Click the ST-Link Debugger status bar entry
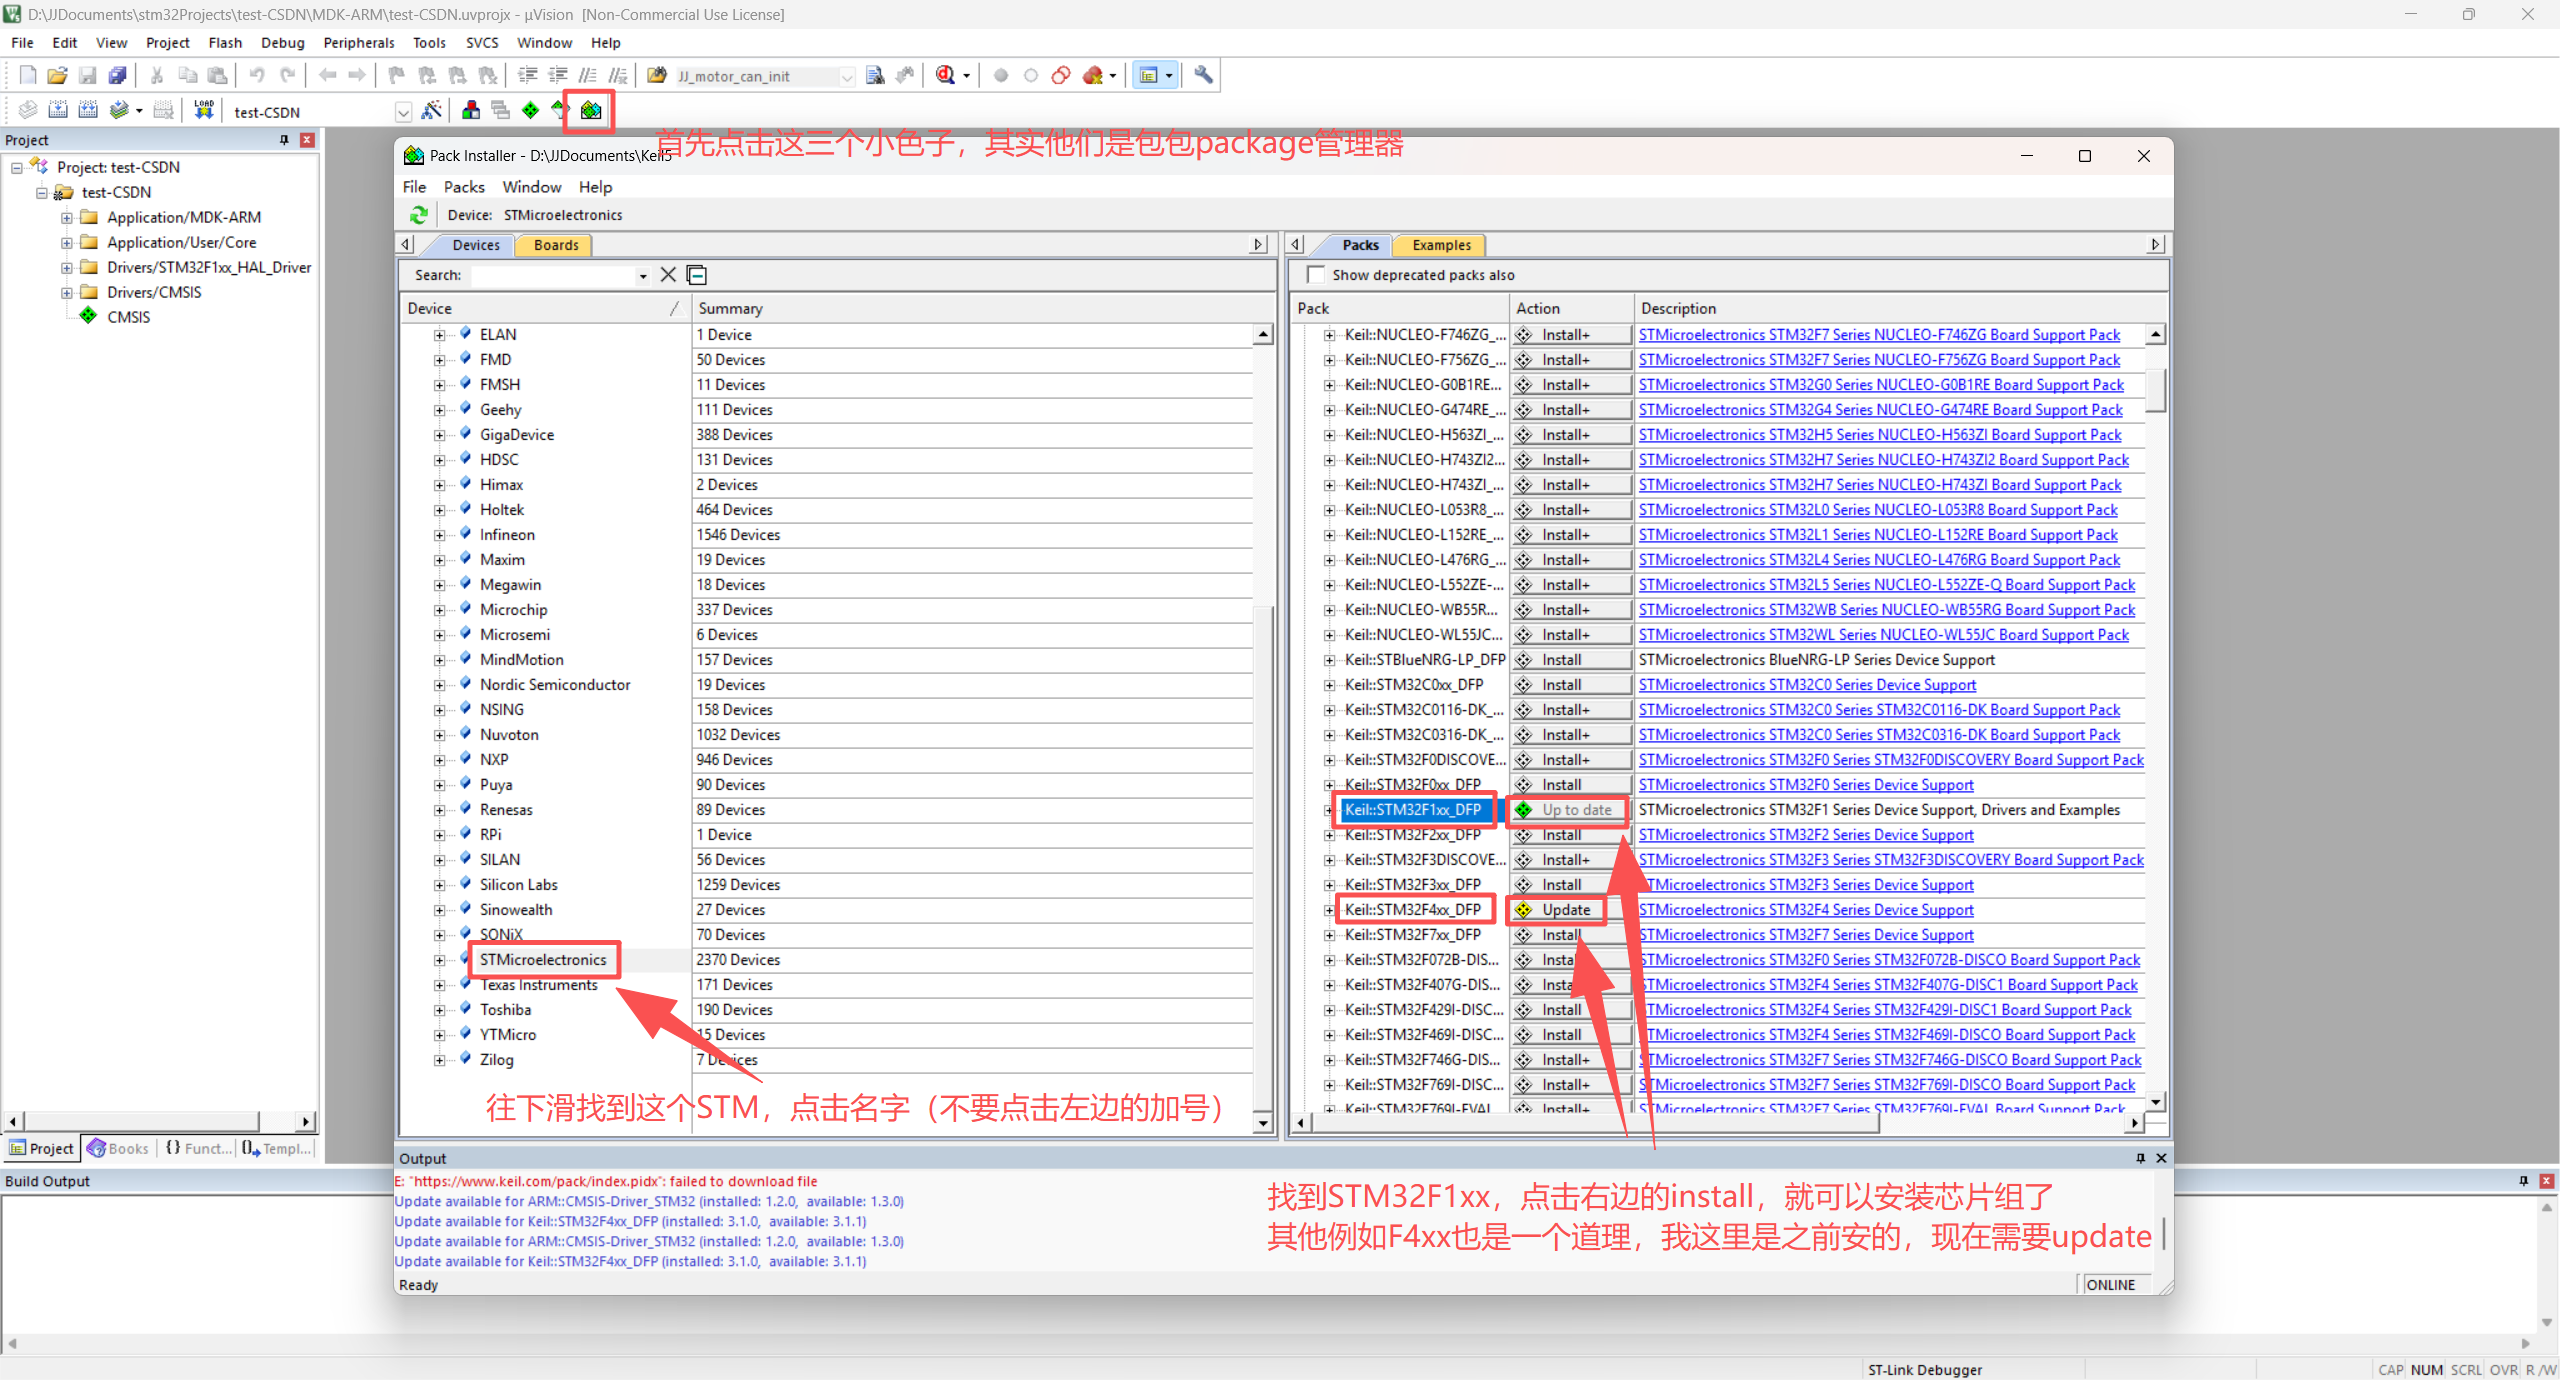The width and height of the screenshot is (2560, 1380). click(x=1925, y=1370)
